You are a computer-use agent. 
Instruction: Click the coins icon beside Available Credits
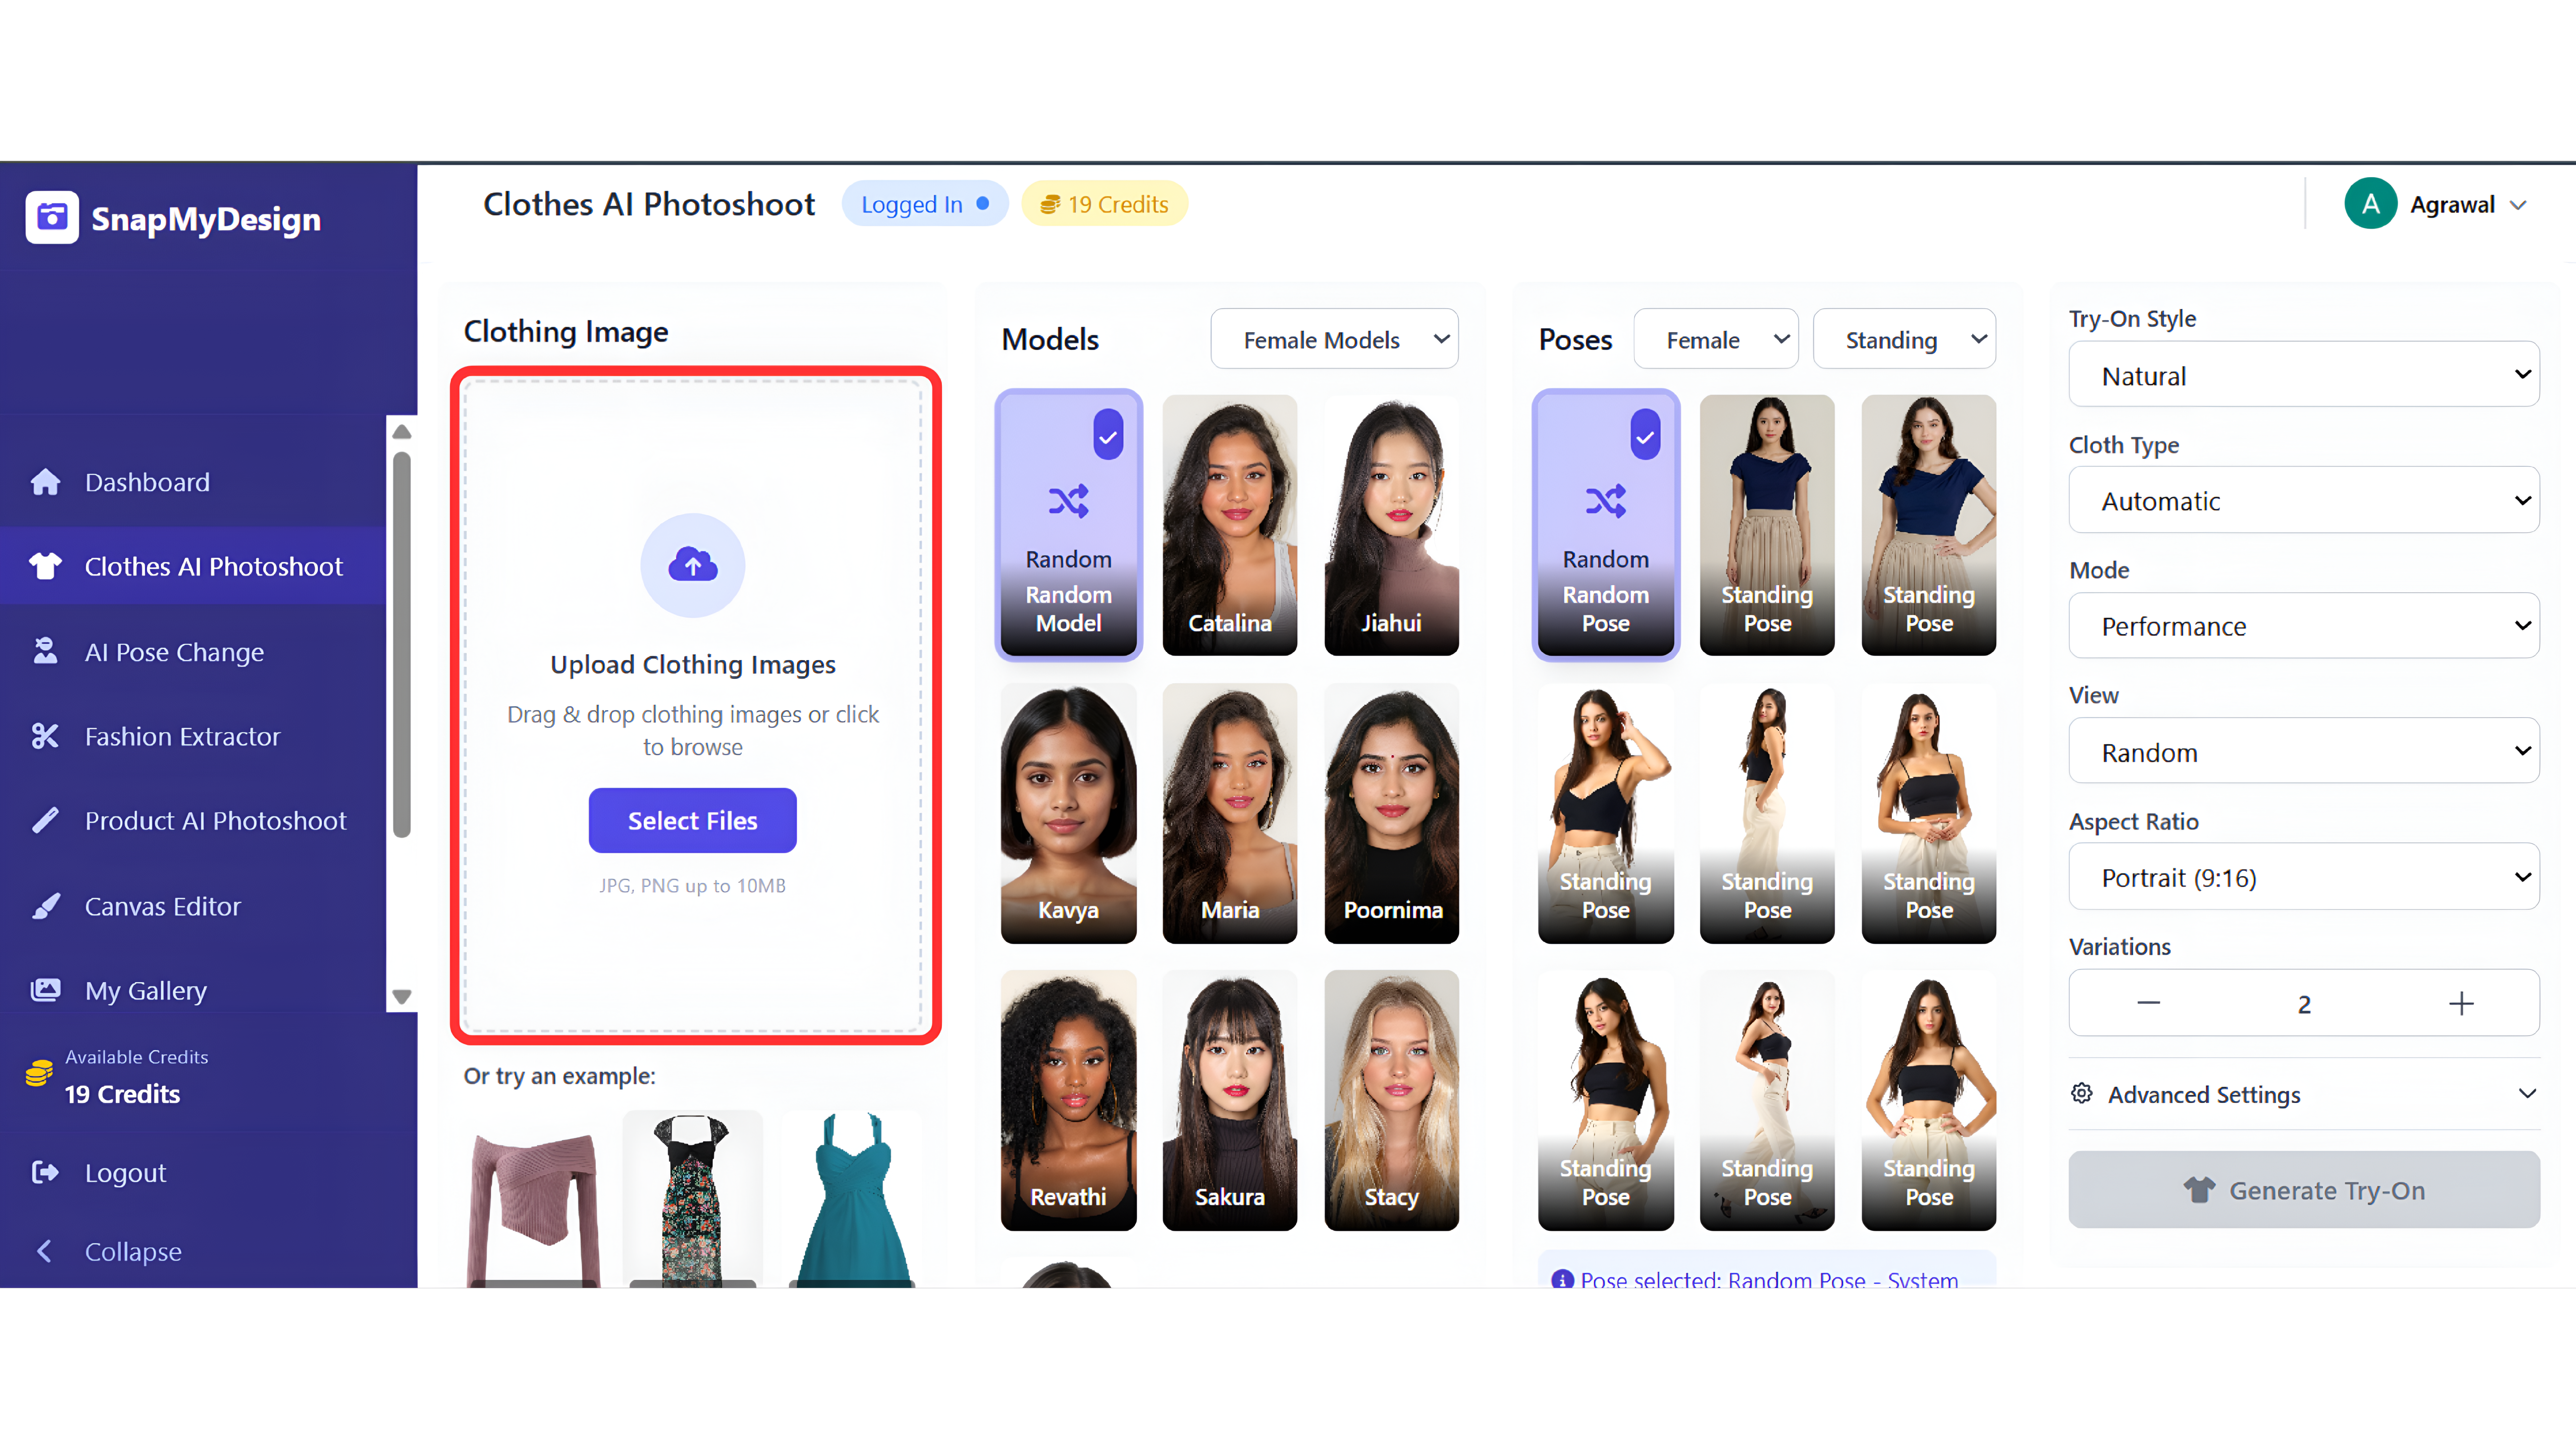tap(39, 1073)
